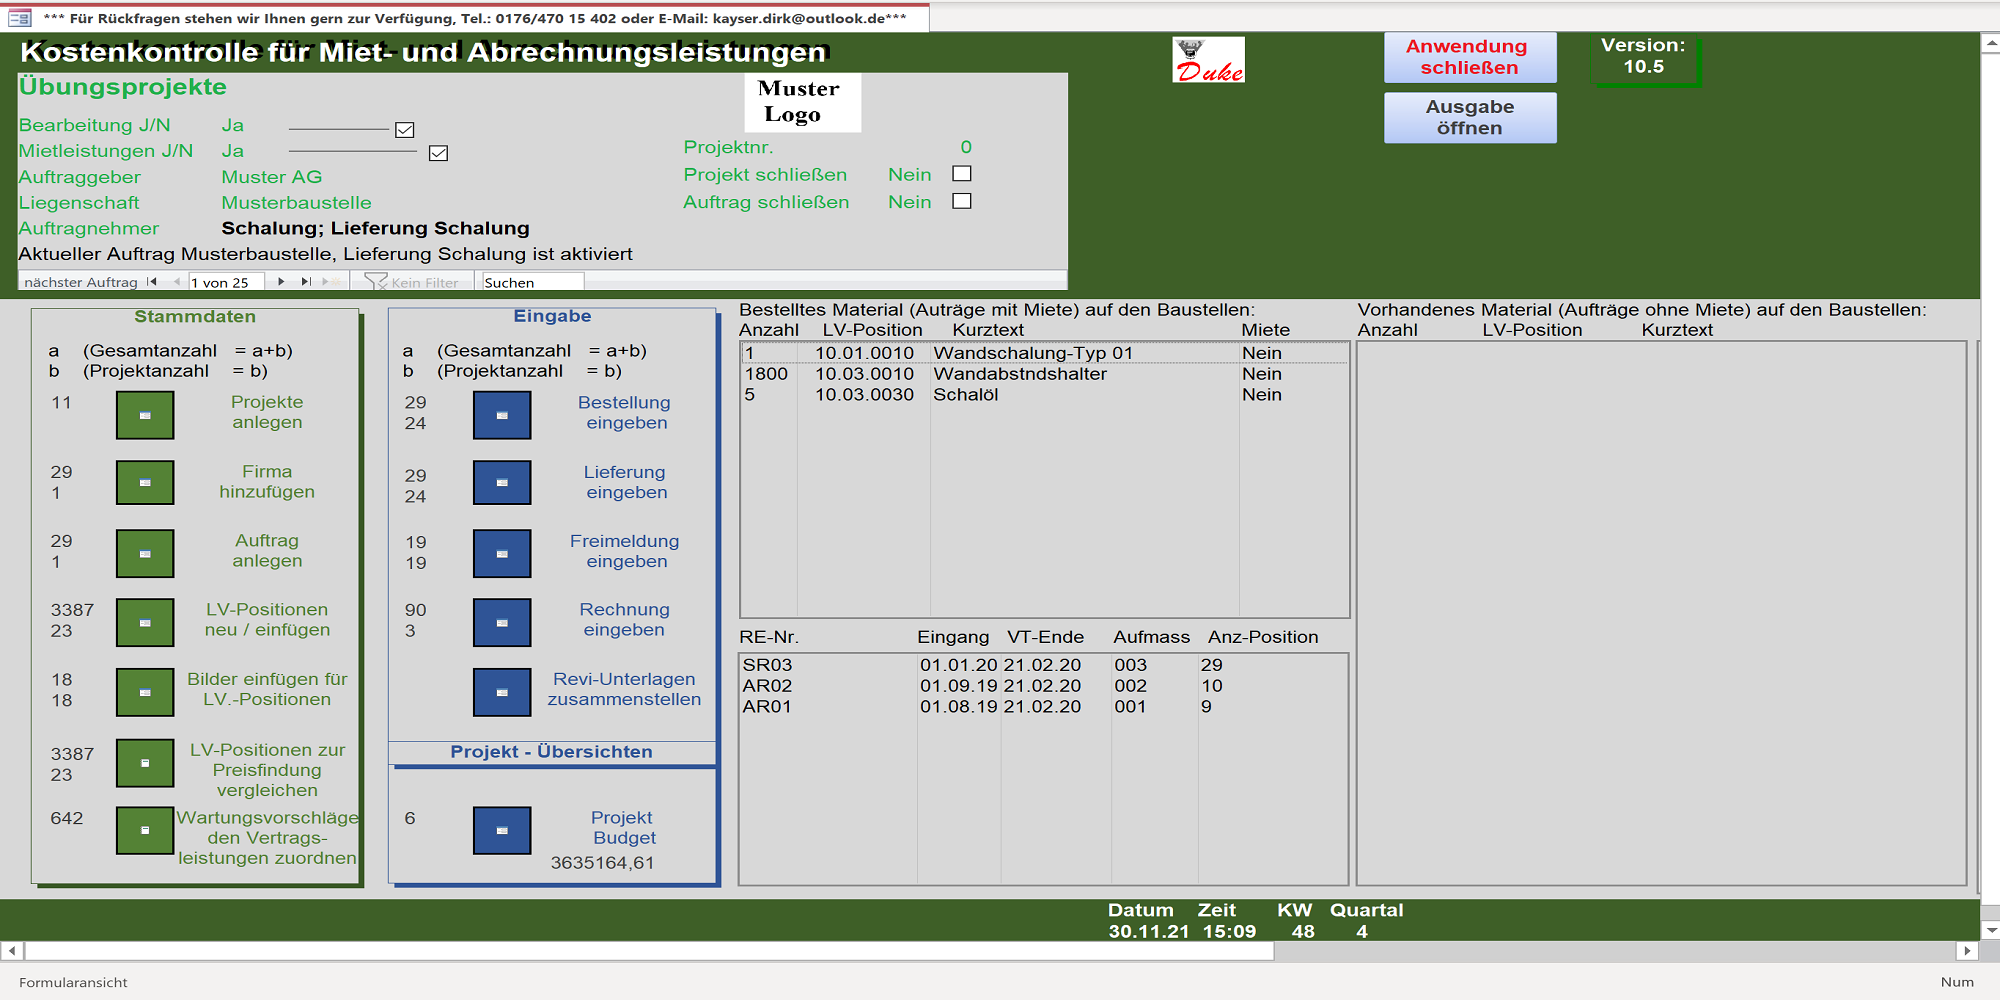Open Freimeldung eingeben via blue icon
Screen dimensions: 2000x1000
click(502, 553)
